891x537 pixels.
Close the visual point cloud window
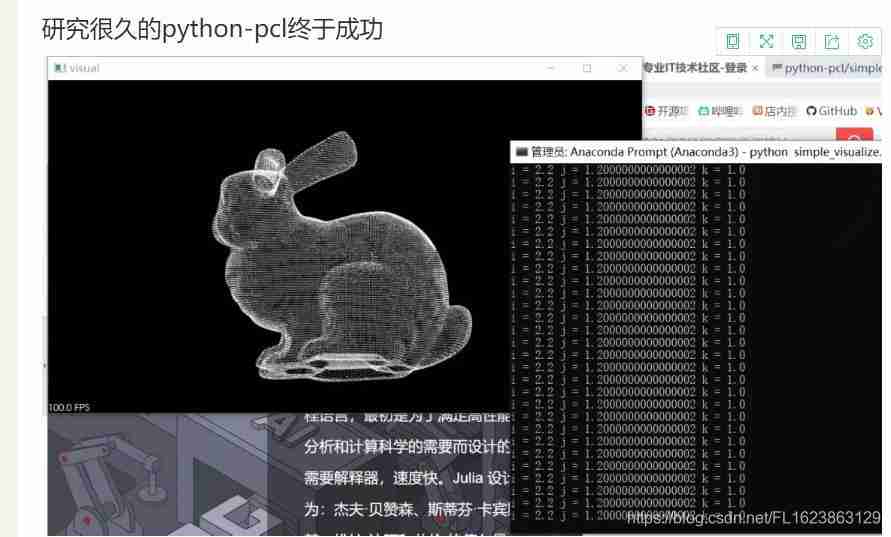[623, 68]
